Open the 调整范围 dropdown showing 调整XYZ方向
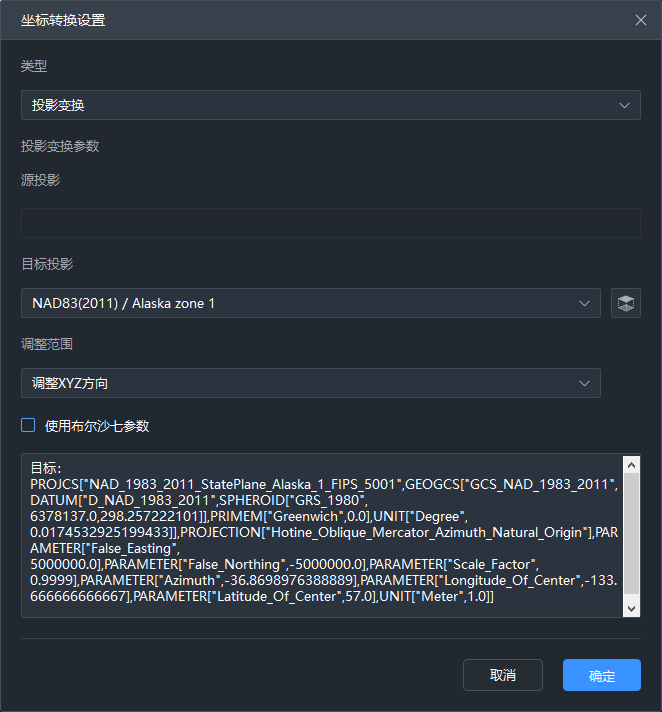The image size is (662, 712). pos(300,383)
